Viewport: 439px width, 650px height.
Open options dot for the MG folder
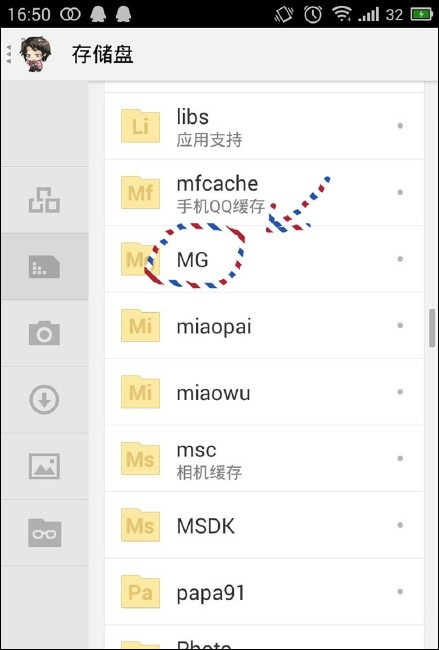tap(400, 259)
